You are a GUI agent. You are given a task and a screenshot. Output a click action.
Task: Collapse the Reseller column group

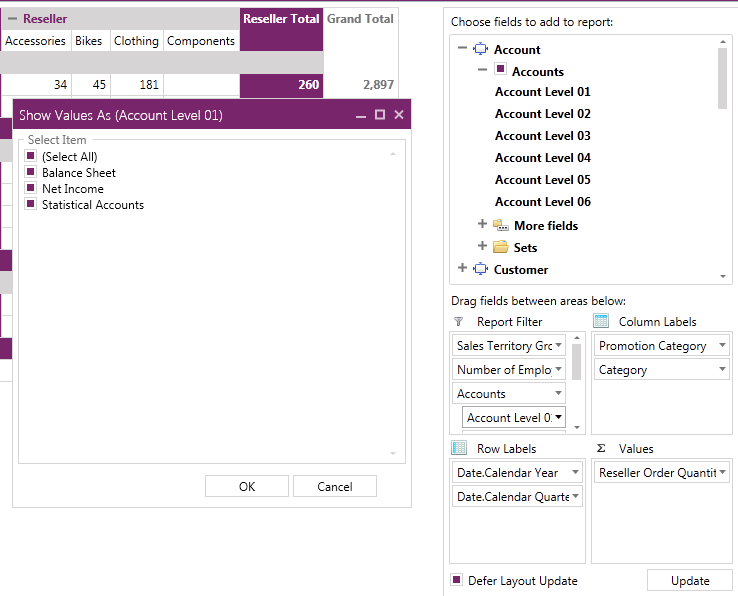pyautogui.click(x=12, y=19)
